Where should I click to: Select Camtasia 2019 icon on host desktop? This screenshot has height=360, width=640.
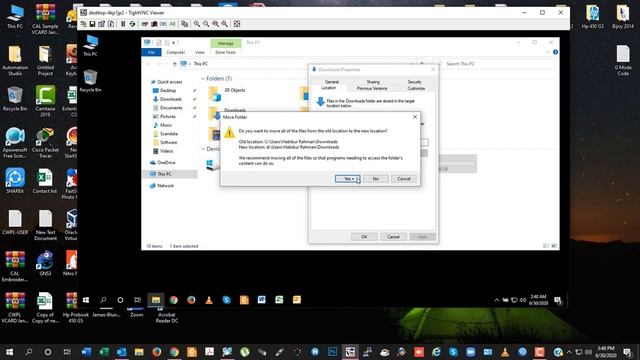[45, 101]
